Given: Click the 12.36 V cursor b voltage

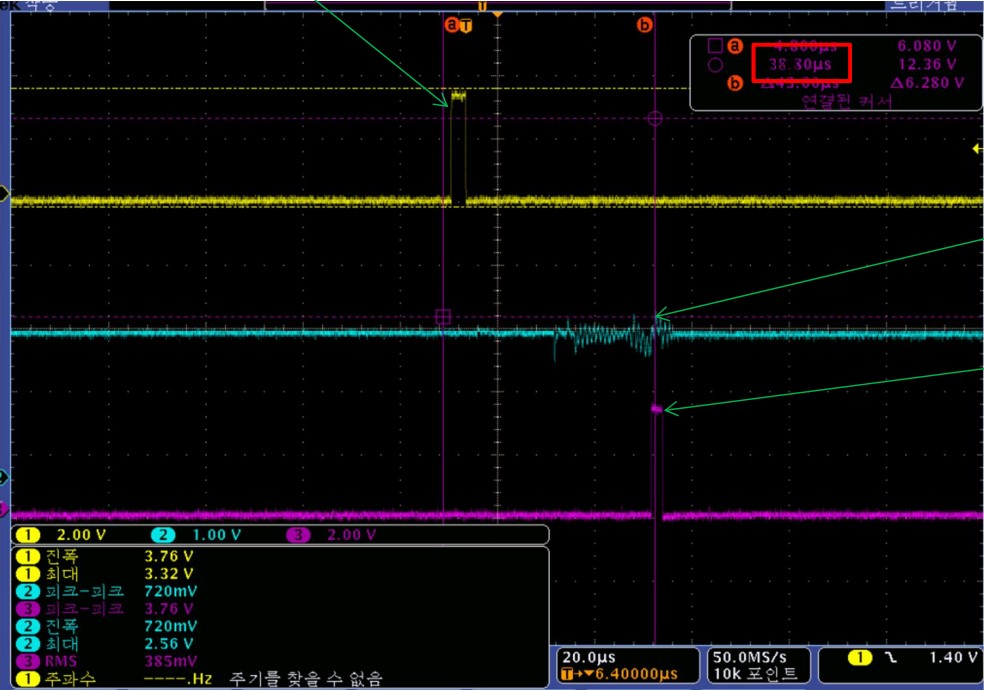Looking at the screenshot, I should coord(927,64).
